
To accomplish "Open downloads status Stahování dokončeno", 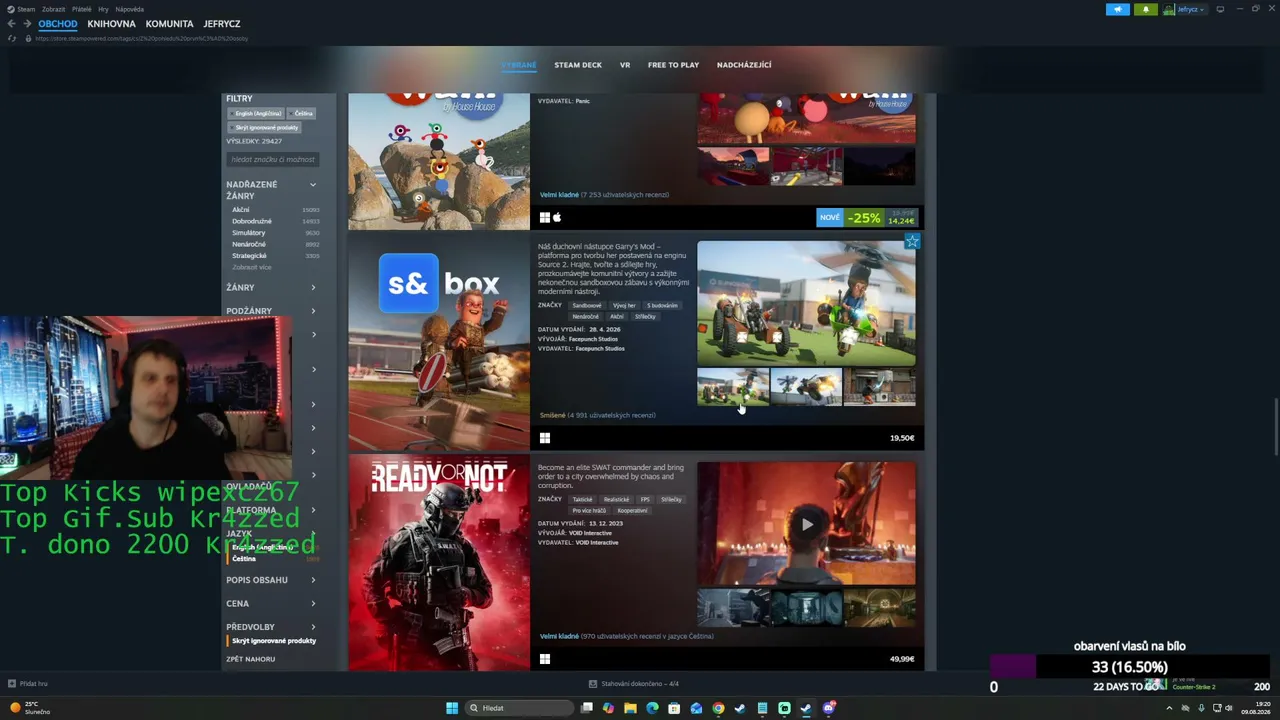I will 634,684.
